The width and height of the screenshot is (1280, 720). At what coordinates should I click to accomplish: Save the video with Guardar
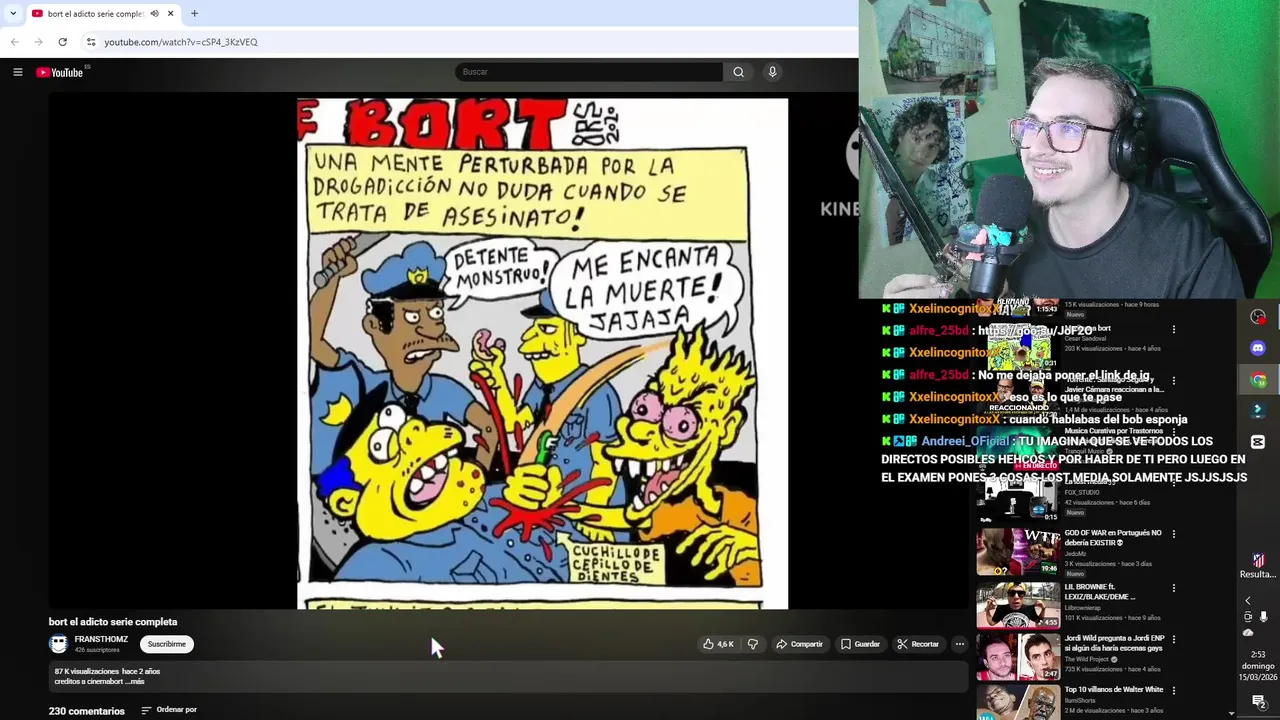(860, 644)
